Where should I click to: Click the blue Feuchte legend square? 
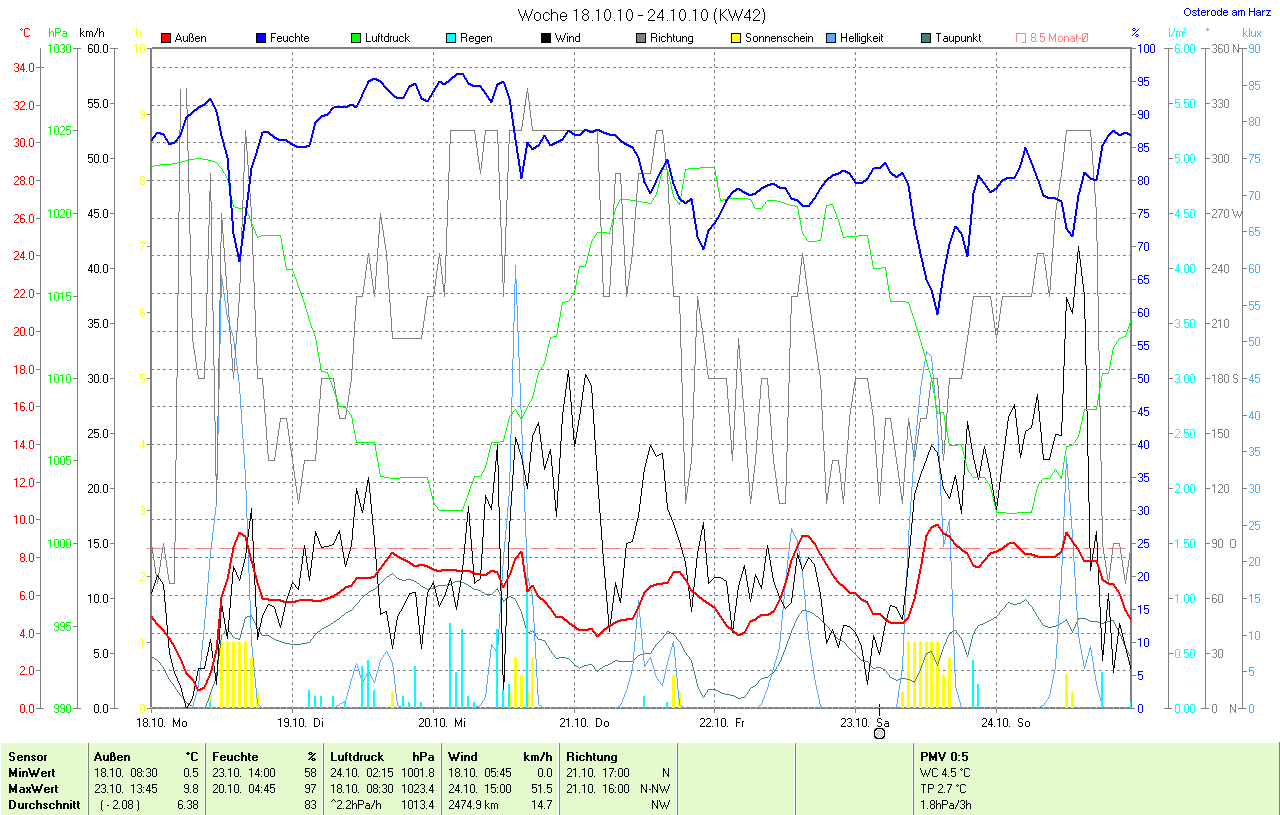pyautogui.click(x=261, y=38)
